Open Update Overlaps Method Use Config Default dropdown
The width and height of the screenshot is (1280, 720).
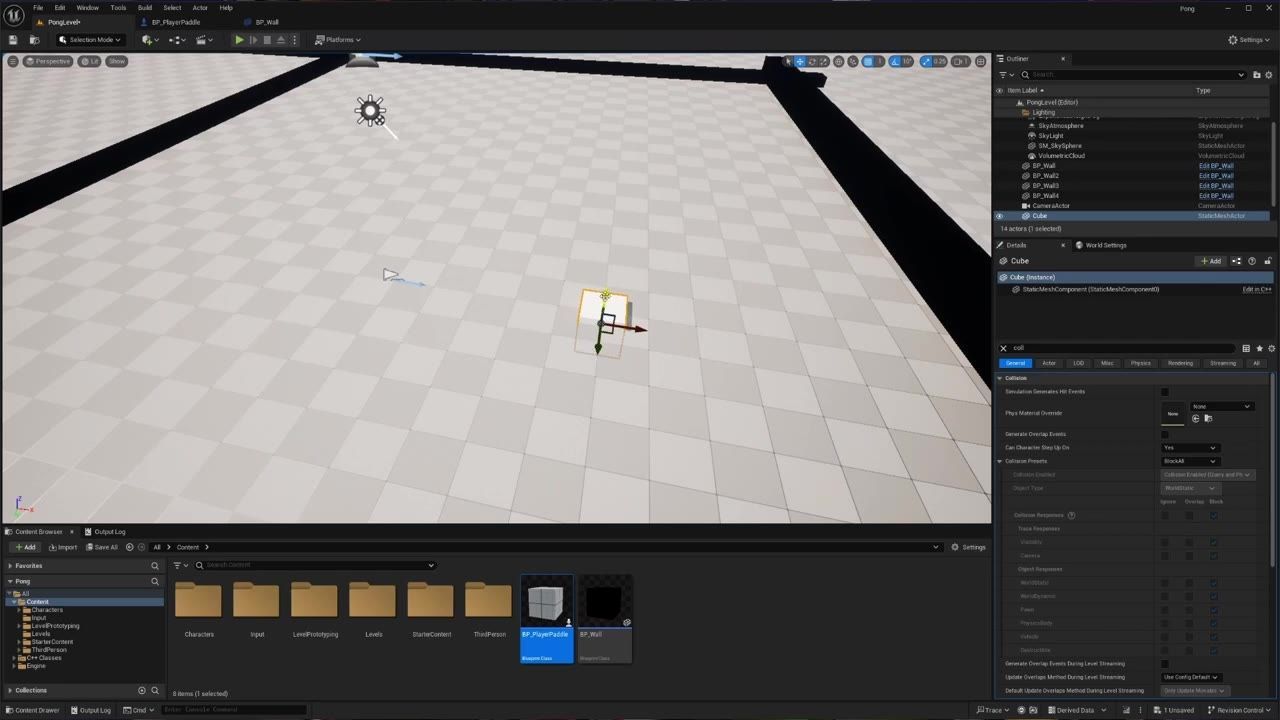(x=1191, y=677)
